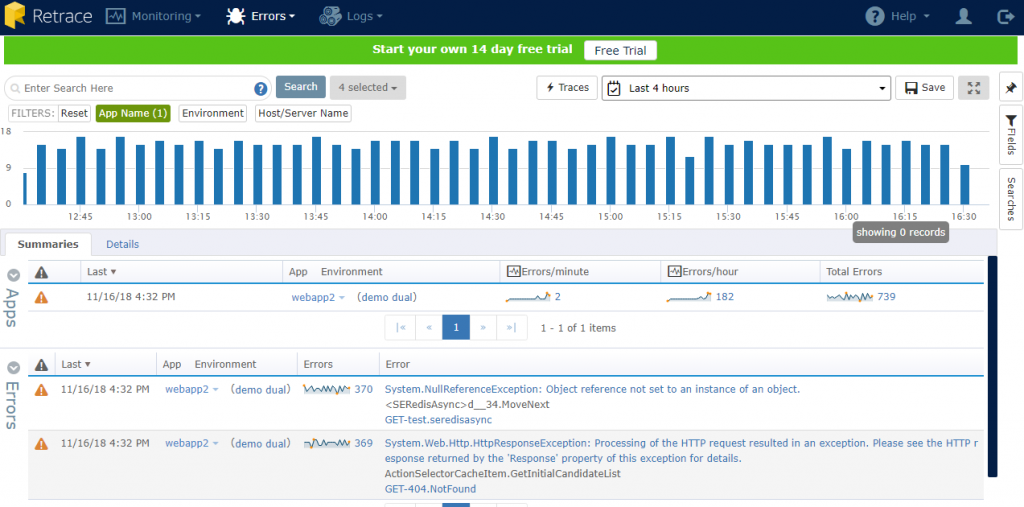Open the Errors menu
1024x507 pixels.
(261, 16)
